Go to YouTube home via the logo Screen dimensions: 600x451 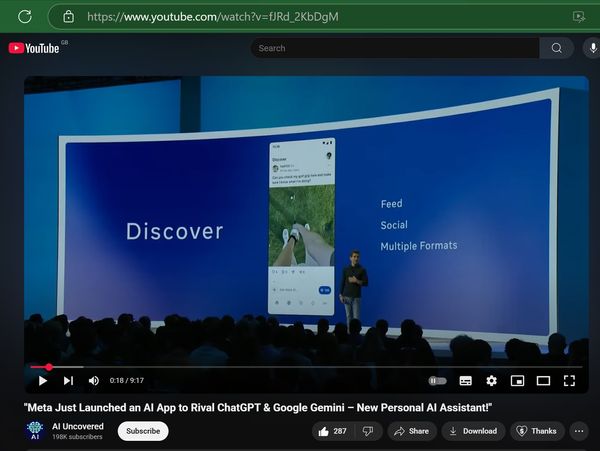click(34, 48)
